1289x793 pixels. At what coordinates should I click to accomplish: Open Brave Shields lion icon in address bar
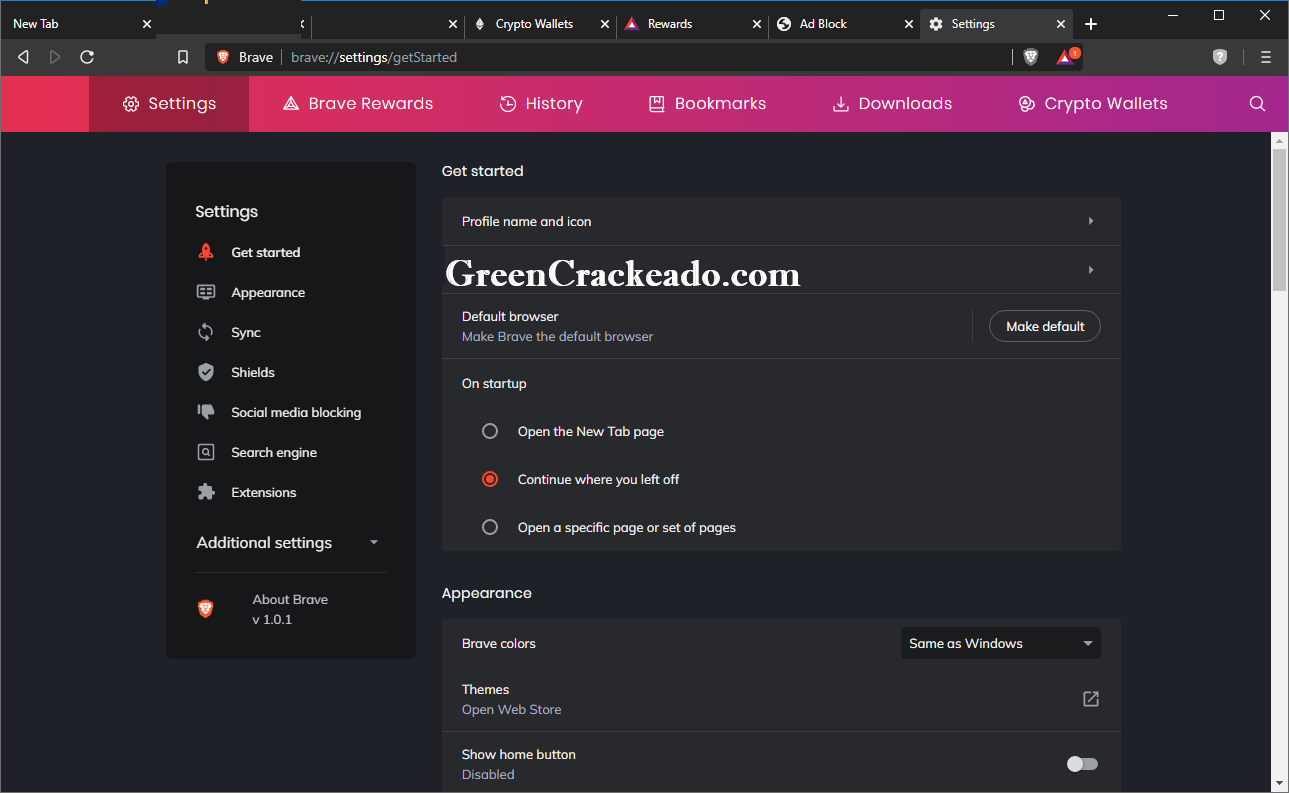coord(1031,57)
